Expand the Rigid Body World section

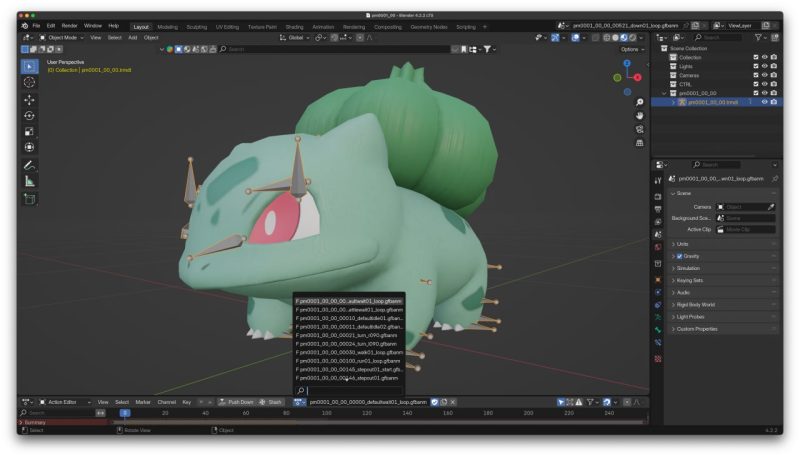click(694, 304)
